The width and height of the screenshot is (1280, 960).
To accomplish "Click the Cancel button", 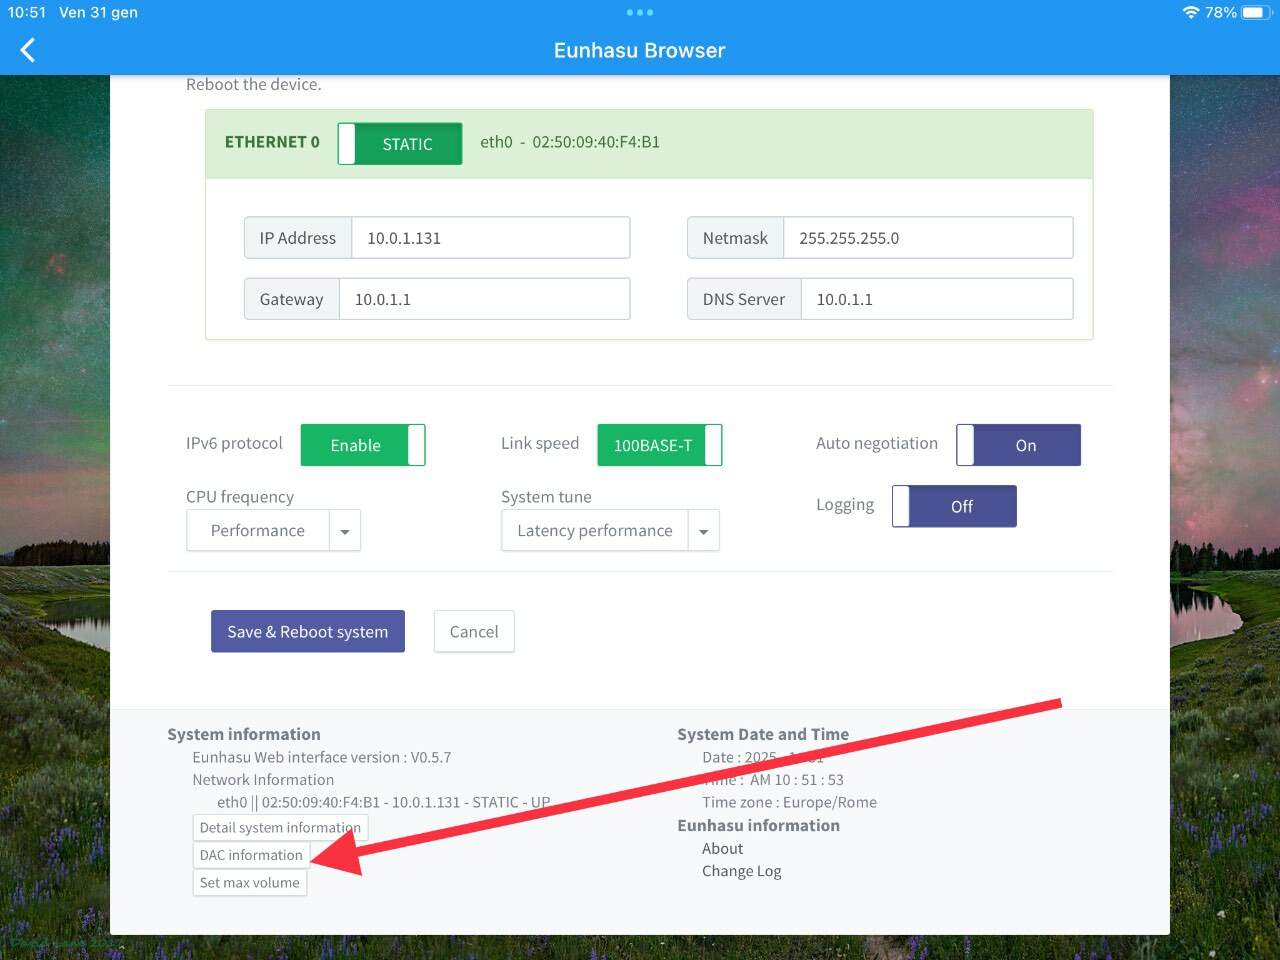I will (474, 631).
